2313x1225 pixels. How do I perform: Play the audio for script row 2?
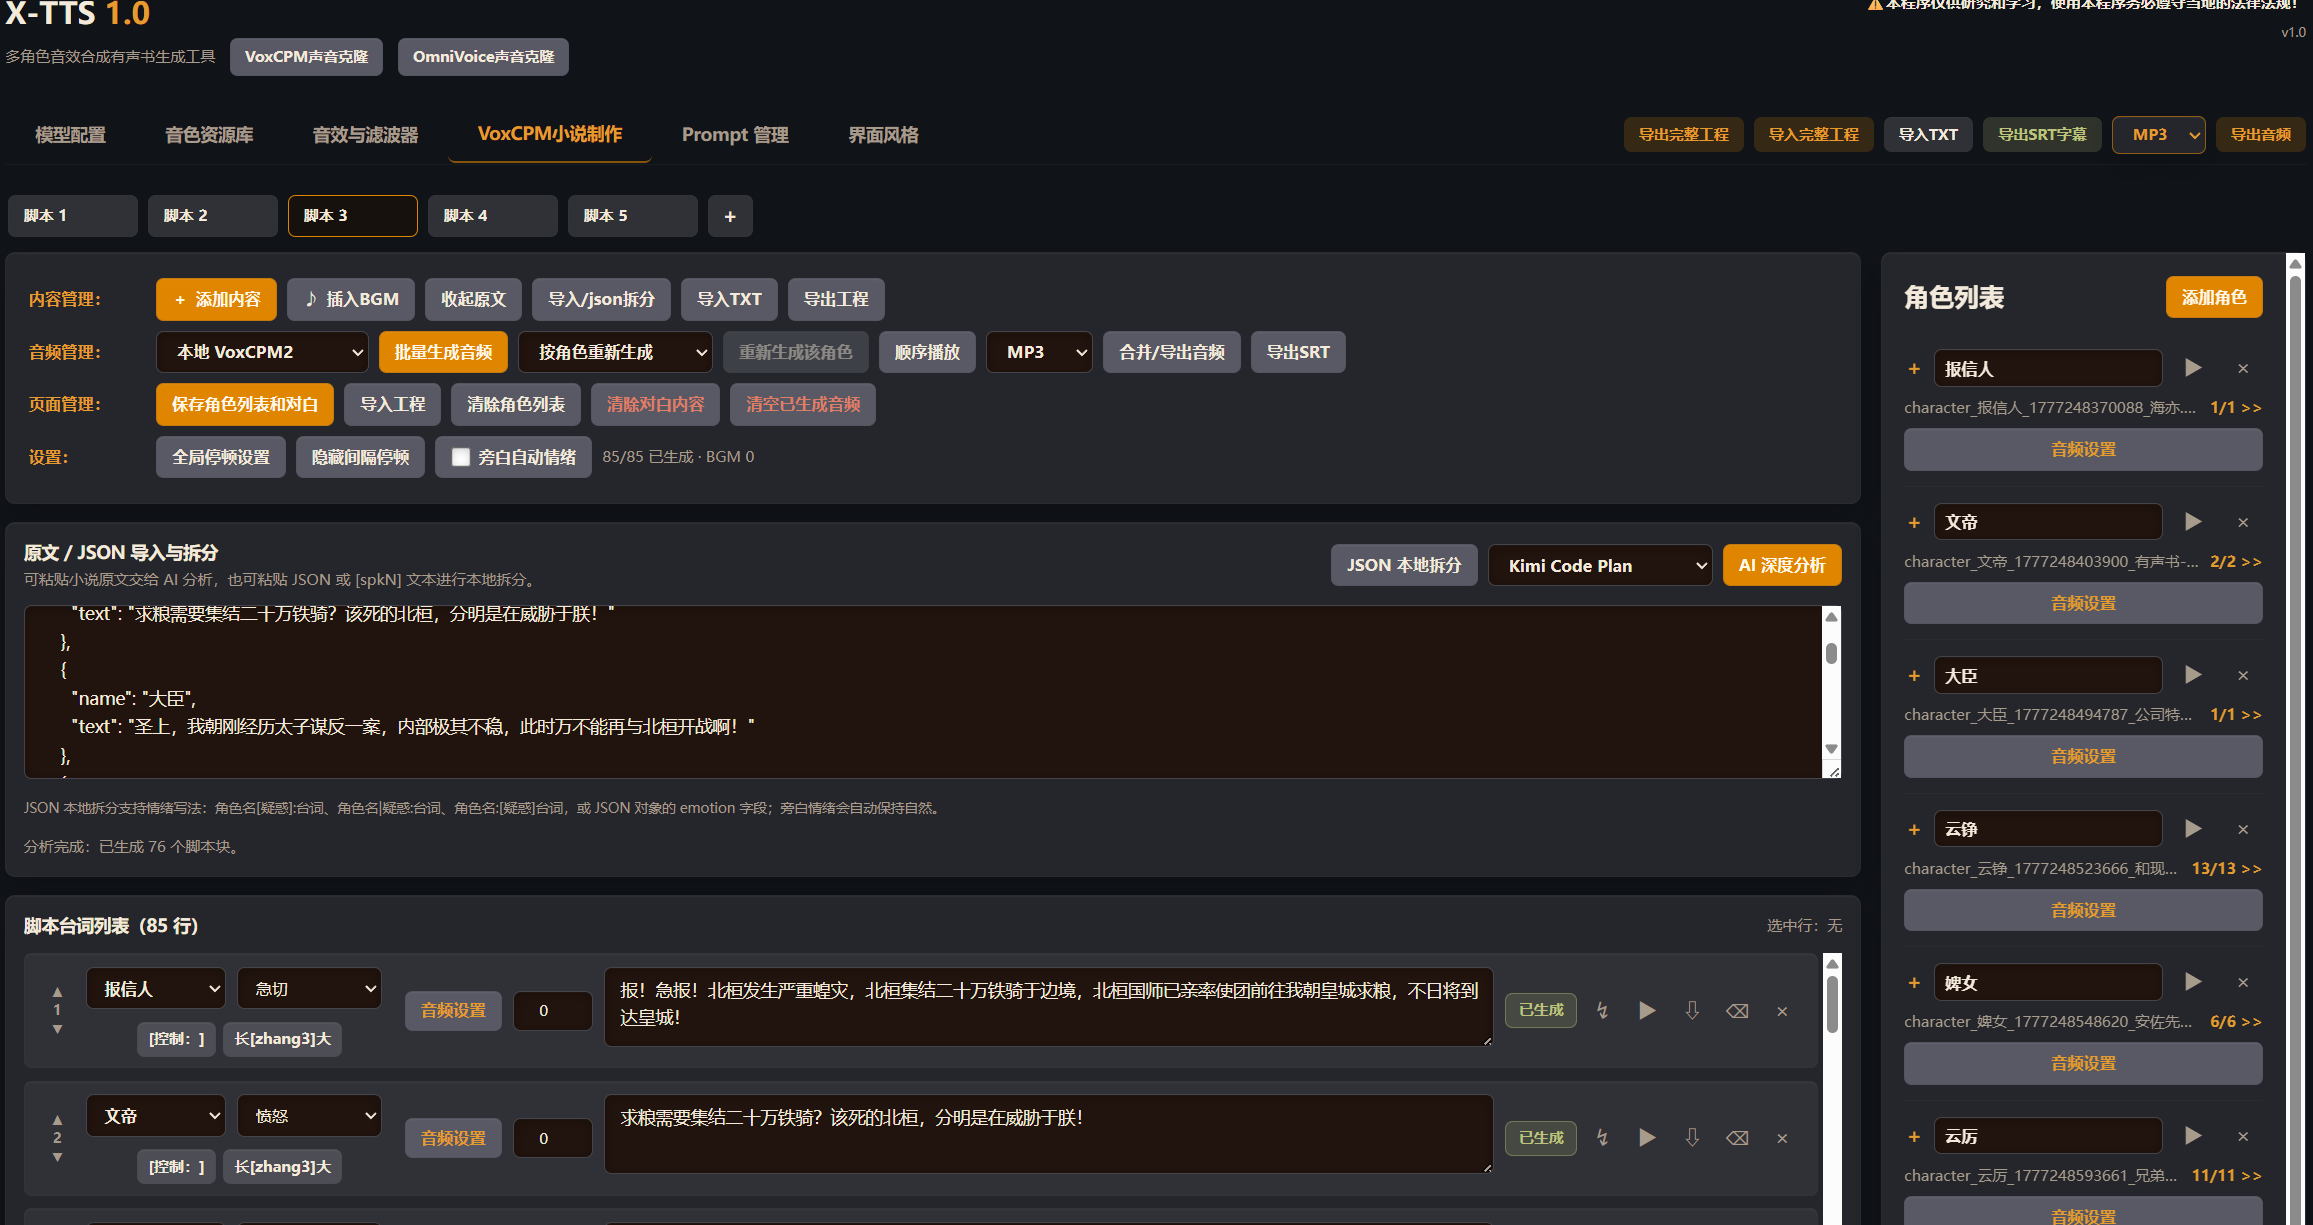coord(1647,1138)
